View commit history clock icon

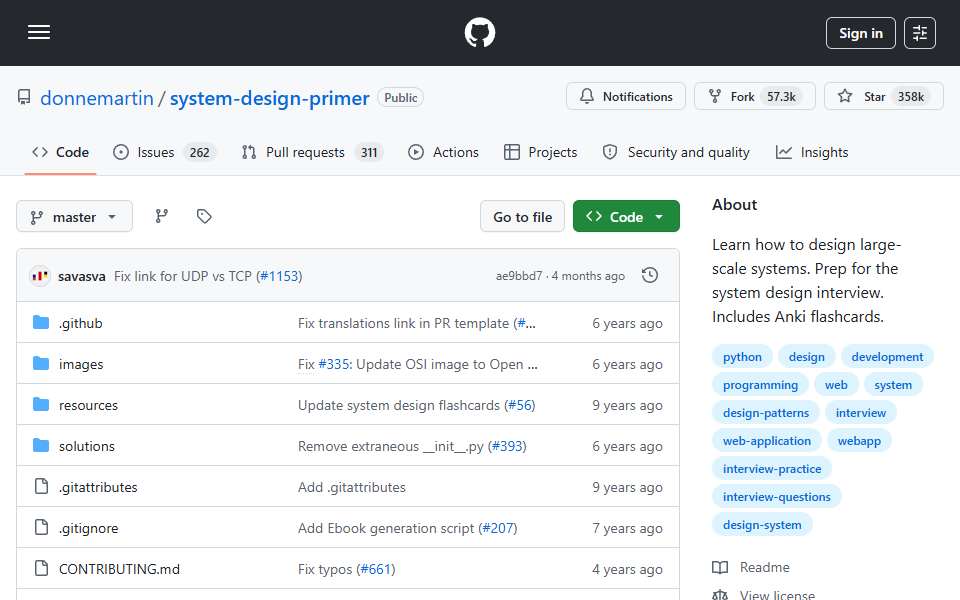[650, 276]
